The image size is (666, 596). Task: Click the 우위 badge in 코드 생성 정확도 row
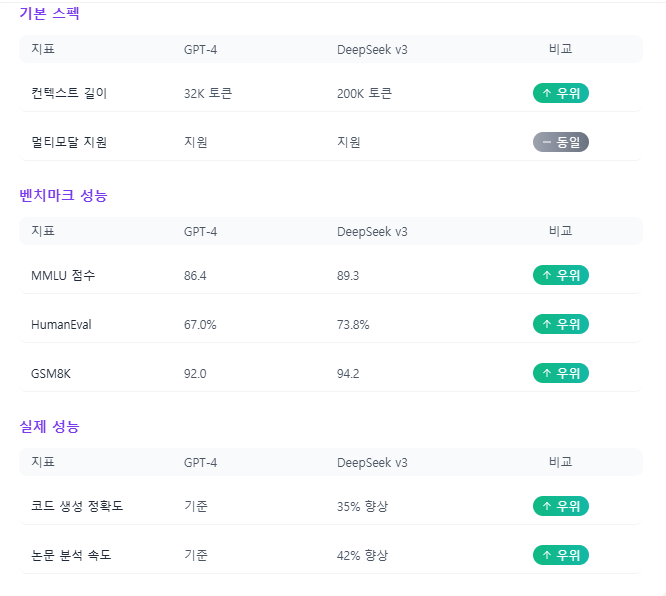pos(561,506)
